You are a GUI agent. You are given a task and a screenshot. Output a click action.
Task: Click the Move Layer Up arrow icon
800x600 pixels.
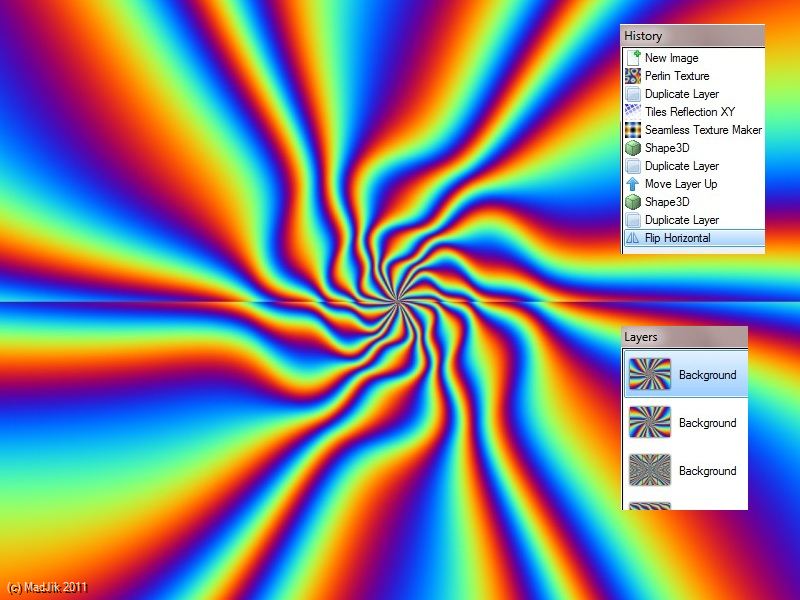coord(633,184)
